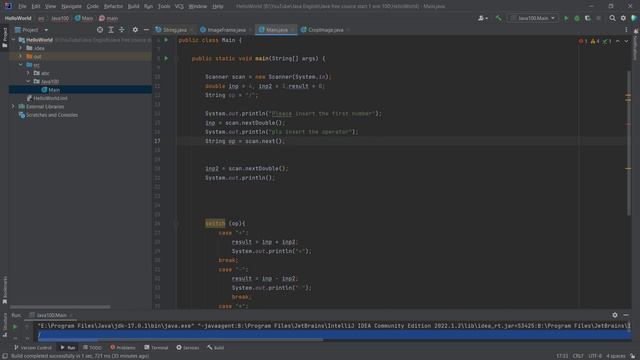The width and height of the screenshot is (640, 360).
Task: Switch to the CropImage.java editor tab
Action: click(x=325, y=30)
